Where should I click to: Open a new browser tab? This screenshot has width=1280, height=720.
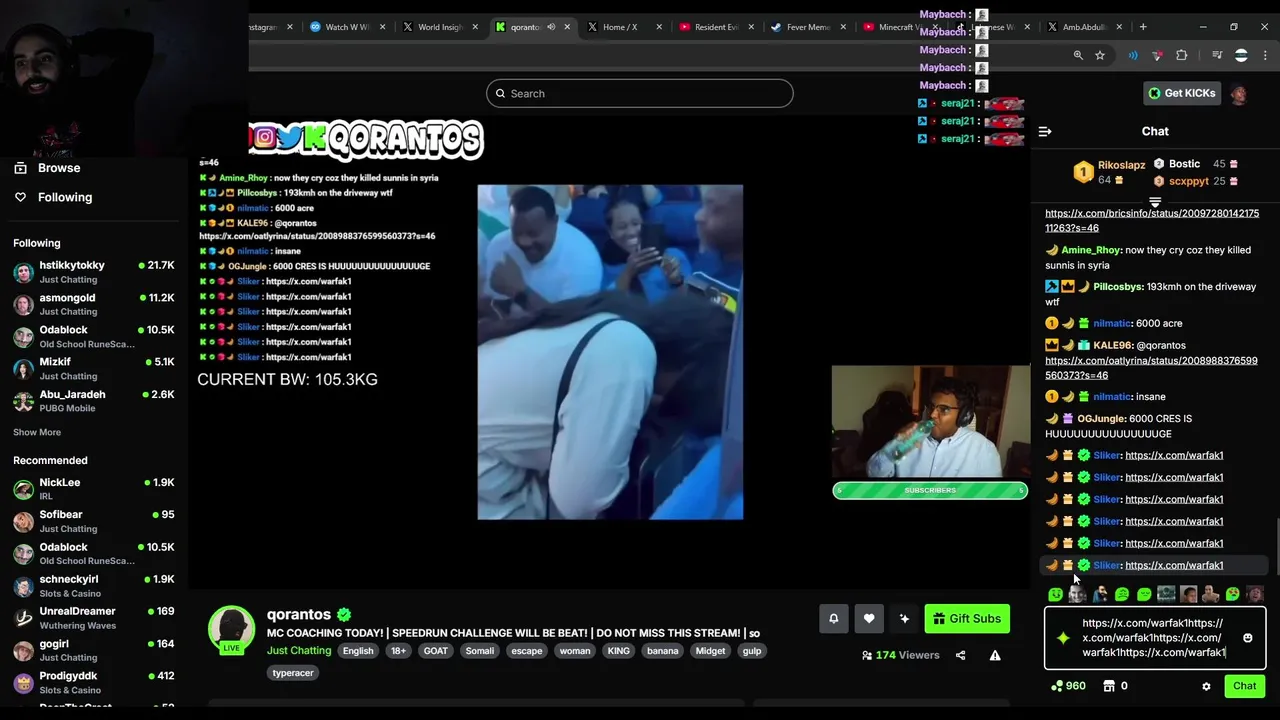(x=1143, y=27)
